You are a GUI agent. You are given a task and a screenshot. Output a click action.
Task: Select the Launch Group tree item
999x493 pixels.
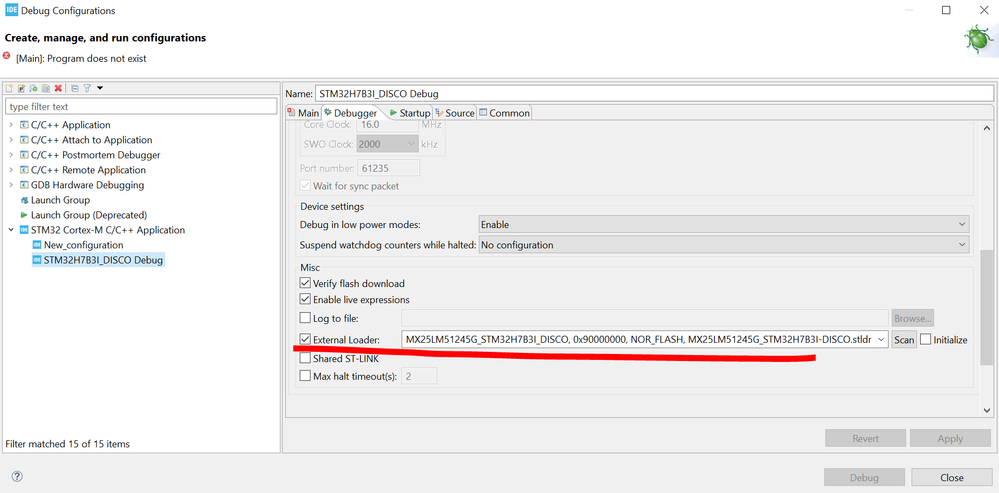point(61,200)
